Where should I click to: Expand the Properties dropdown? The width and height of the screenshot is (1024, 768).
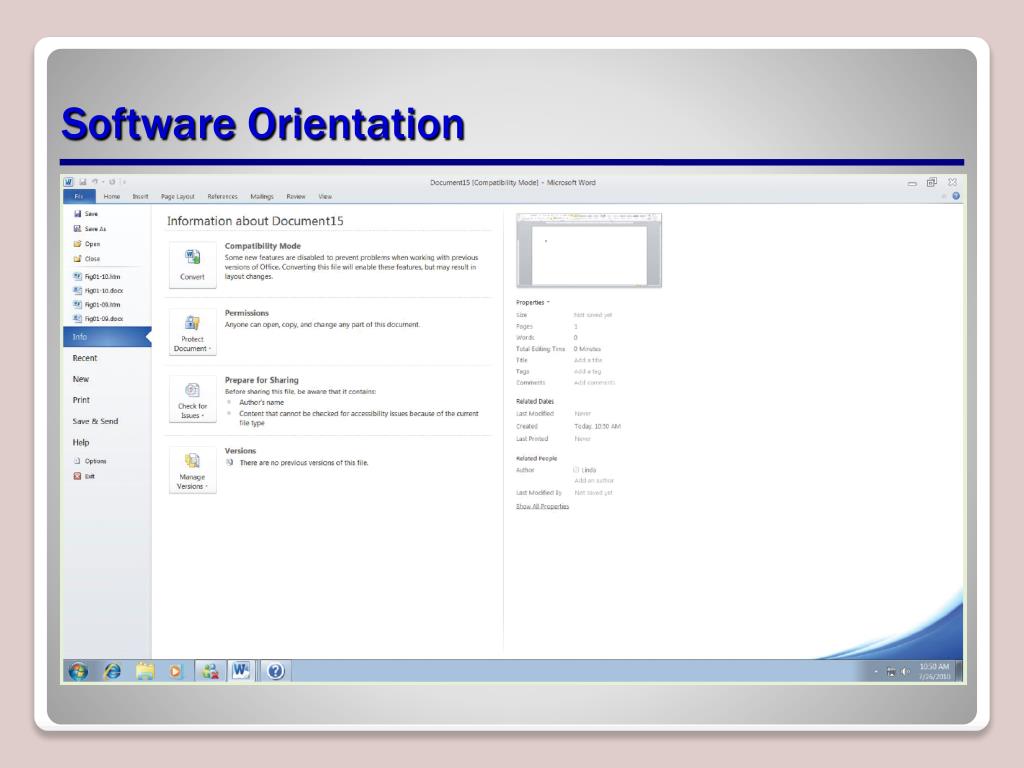[533, 302]
